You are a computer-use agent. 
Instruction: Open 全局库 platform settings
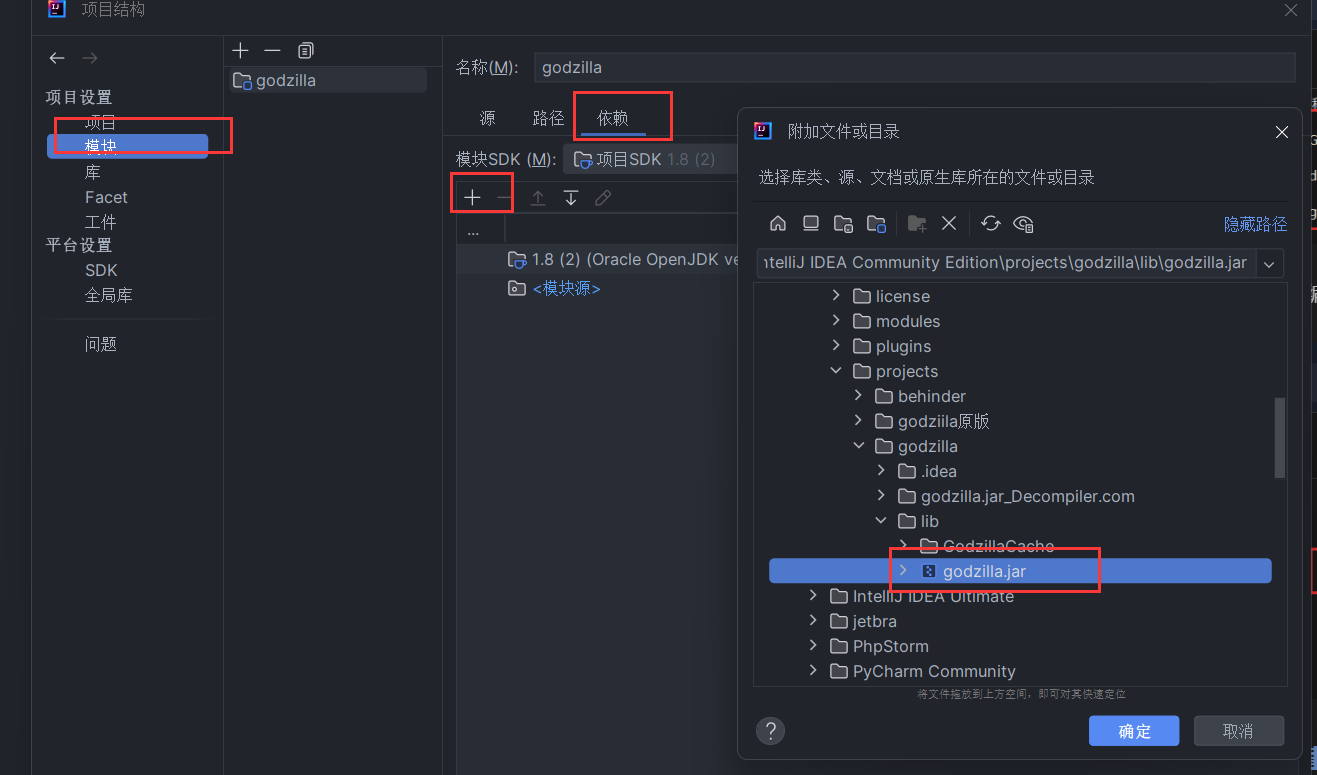[x=108, y=295]
